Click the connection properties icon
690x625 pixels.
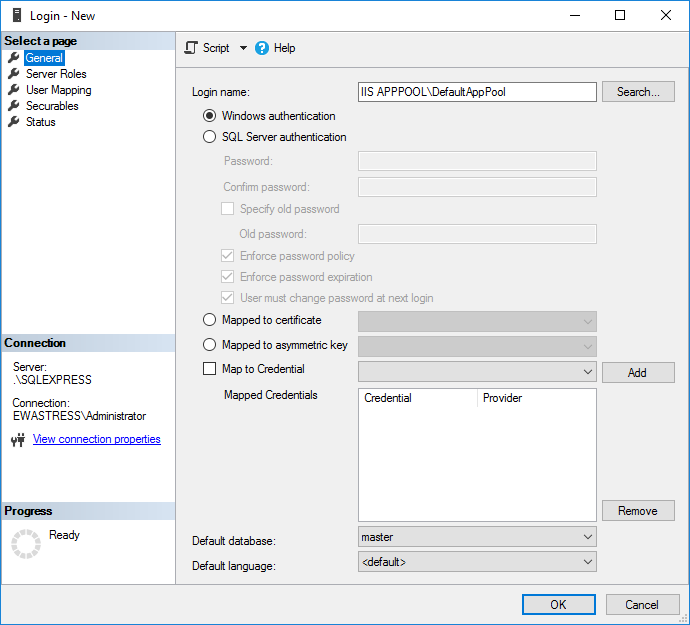[x=17, y=440]
